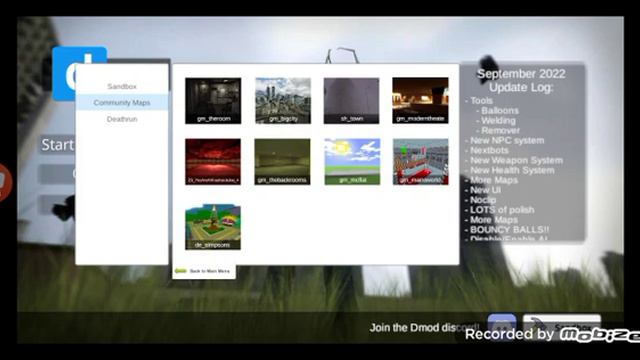640x360 pixels.
Task: Select the Community Maps category
Action: [x=122, y=102]
